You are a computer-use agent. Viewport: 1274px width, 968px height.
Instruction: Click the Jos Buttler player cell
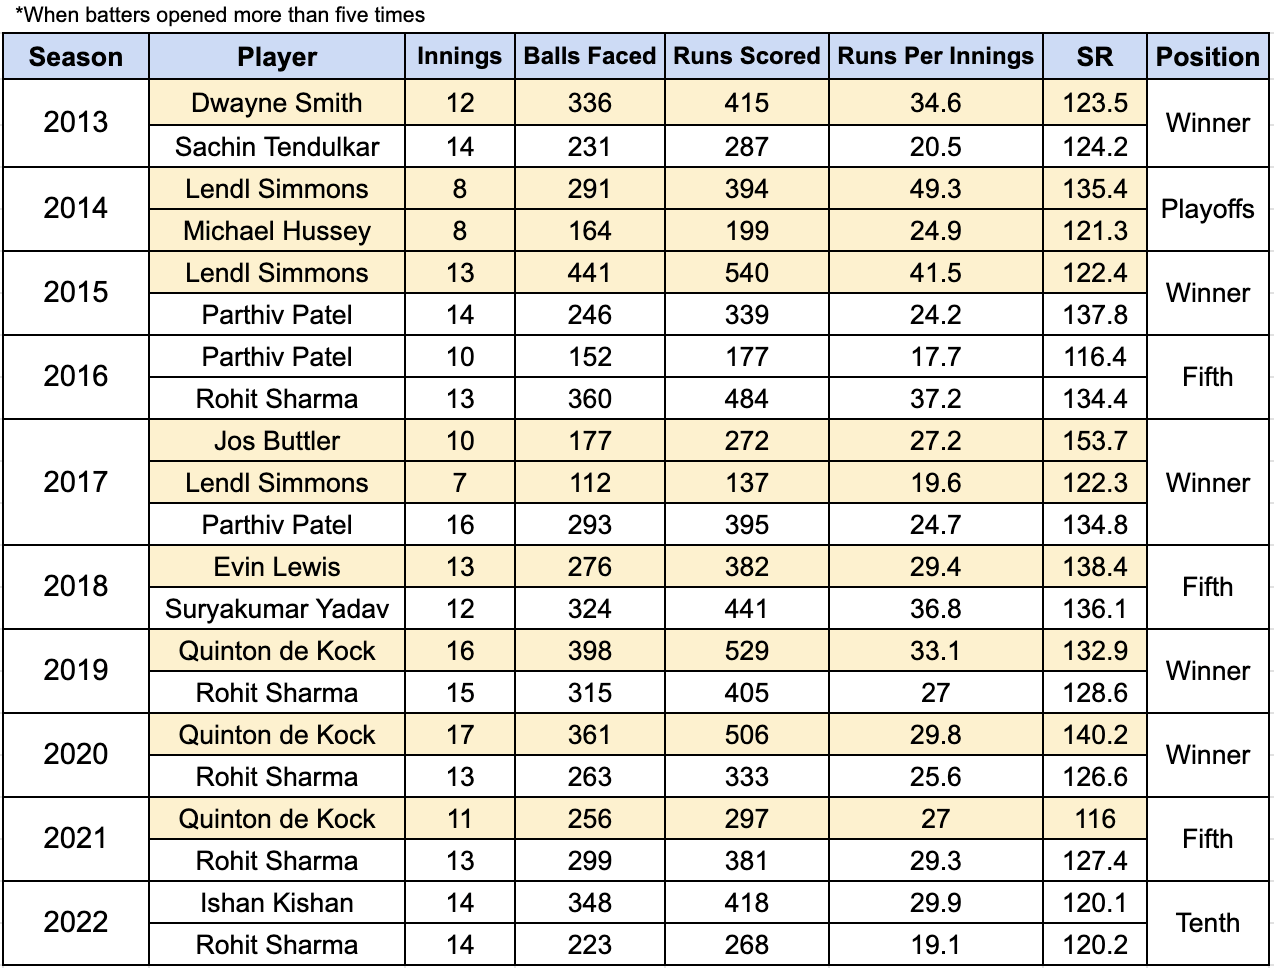[277, 441]
